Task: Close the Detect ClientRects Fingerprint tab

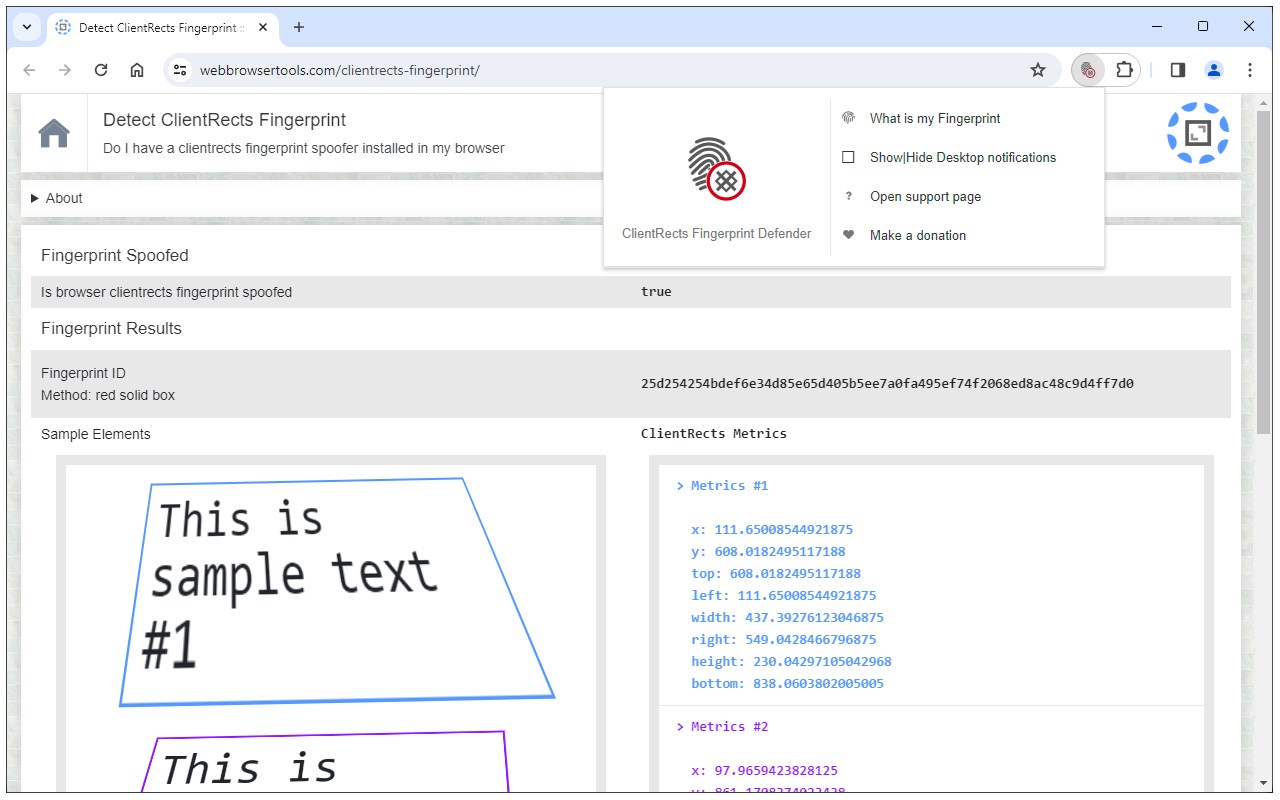Action: pos(263,27)
